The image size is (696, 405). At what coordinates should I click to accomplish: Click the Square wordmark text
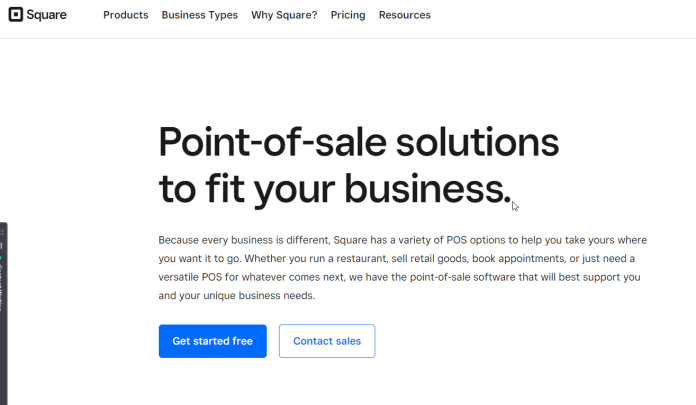[x=46, y=15]
